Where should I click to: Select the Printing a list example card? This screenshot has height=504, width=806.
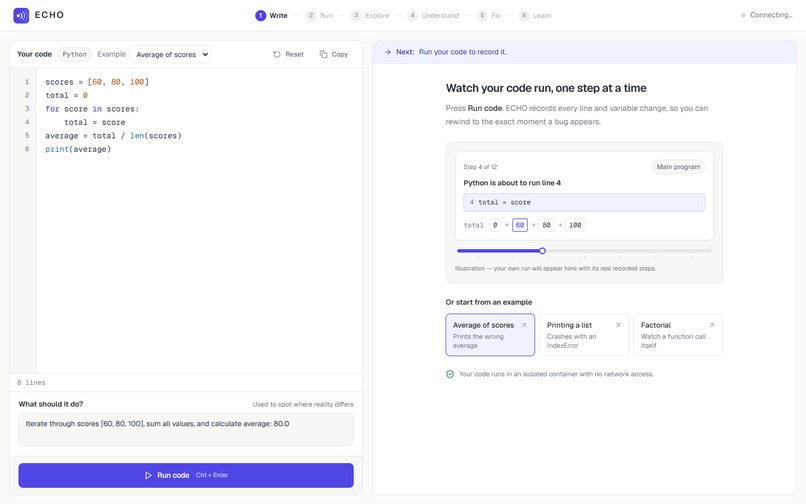(x=584, y=335)
